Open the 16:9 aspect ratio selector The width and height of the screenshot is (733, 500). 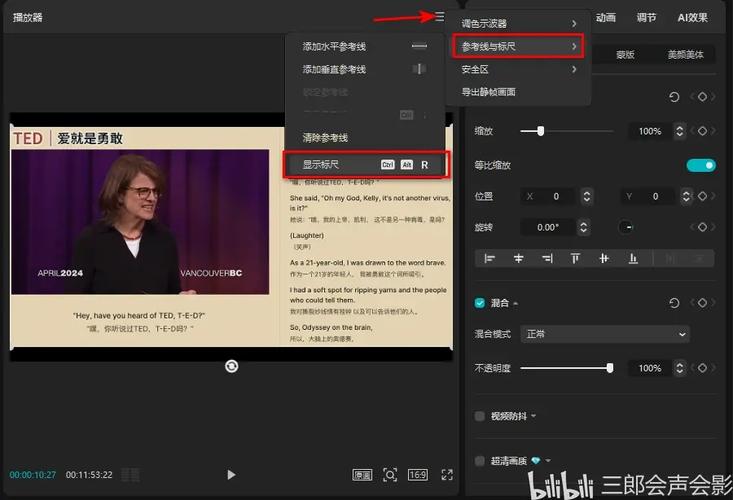[417, 475]
